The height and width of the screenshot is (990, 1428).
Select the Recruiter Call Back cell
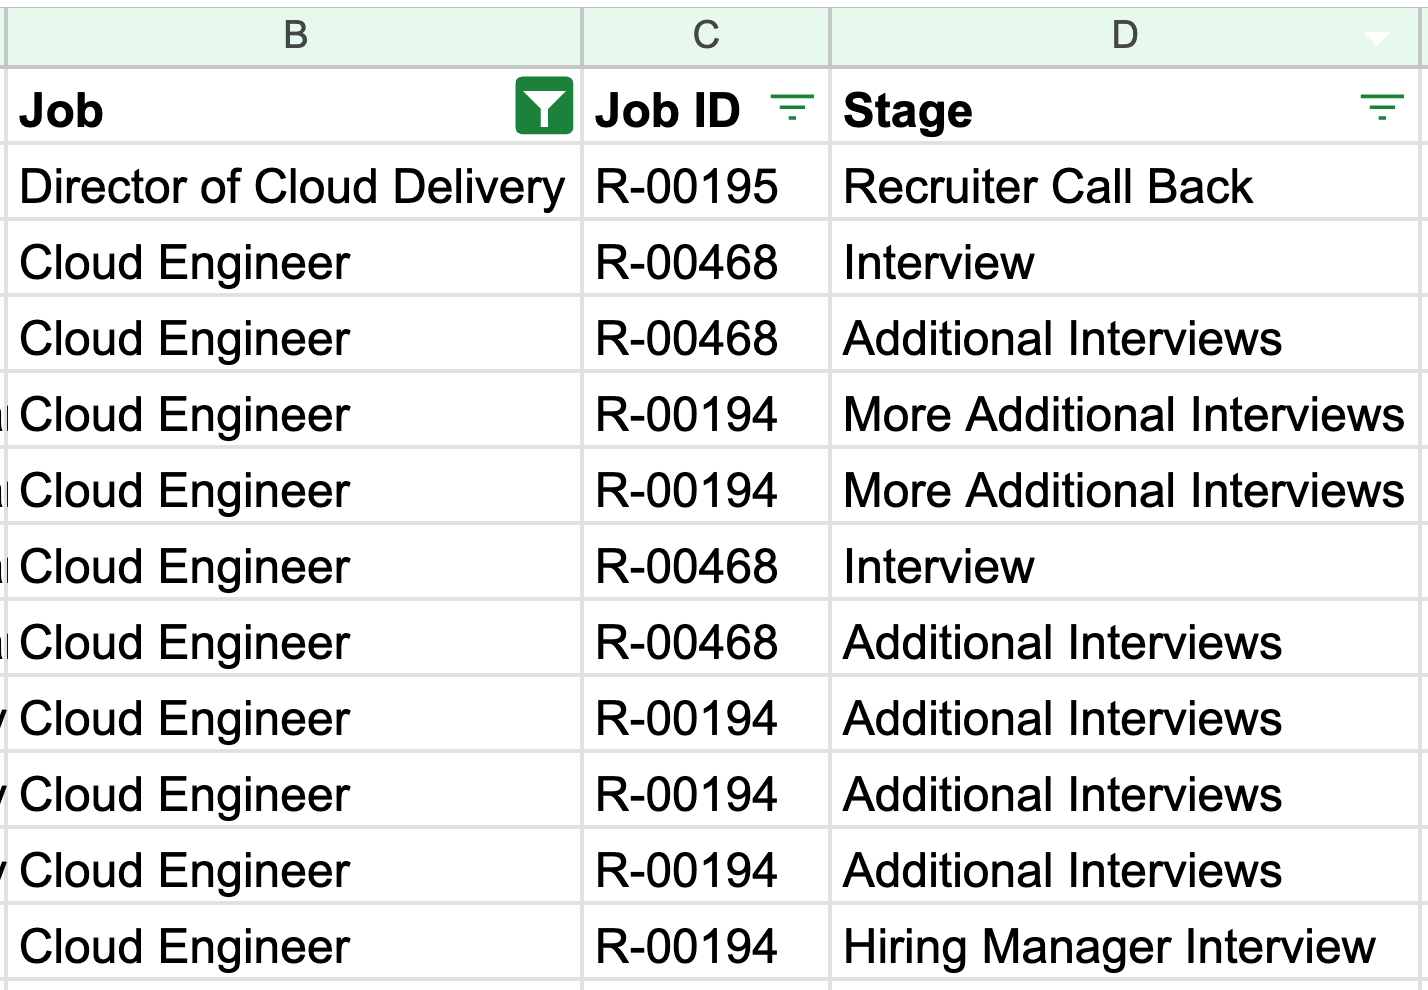coord(1048,187)
